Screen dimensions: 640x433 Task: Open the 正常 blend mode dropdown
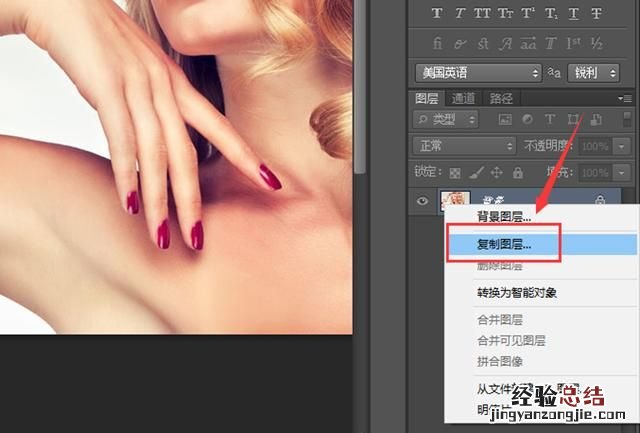pos(464,146)
